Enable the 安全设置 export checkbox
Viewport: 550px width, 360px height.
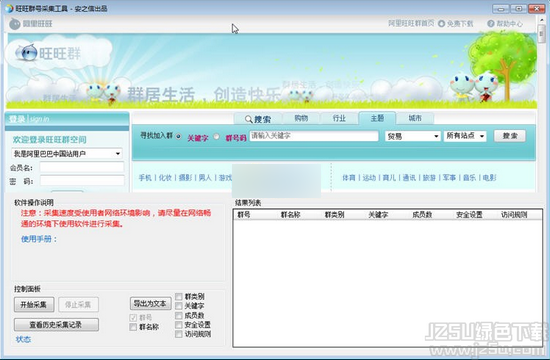coord(179,325)
